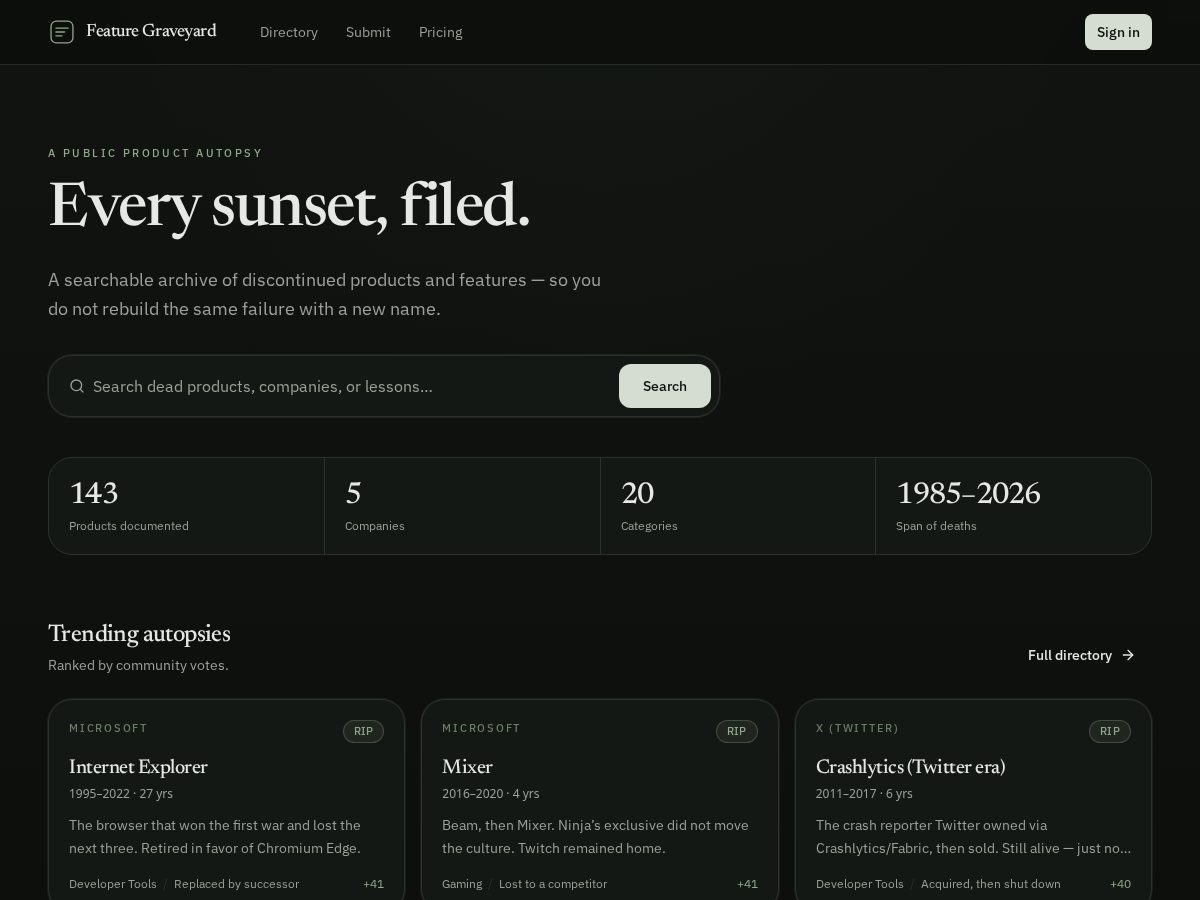The width and height of the screenshot is (1200, 900).
Task: Open the Full directory link
Action: pyautogui.click(x=1081, y=655)
